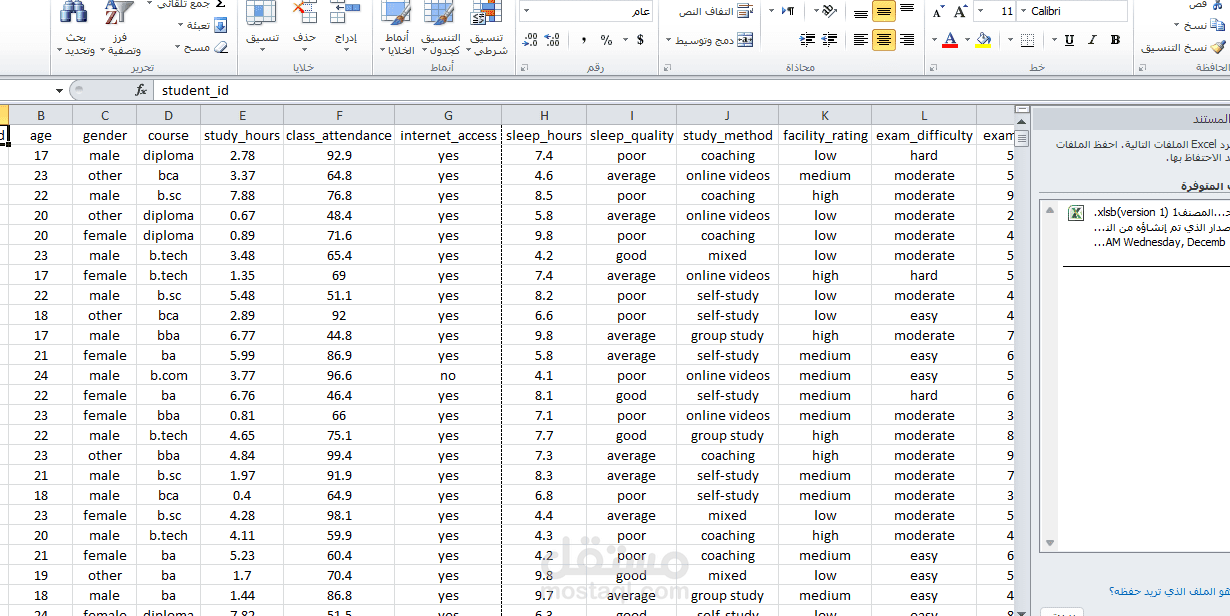The width and height of the screenshot is (1230, 616).
Task: Select column J header
Action: (x=727, y=115)
